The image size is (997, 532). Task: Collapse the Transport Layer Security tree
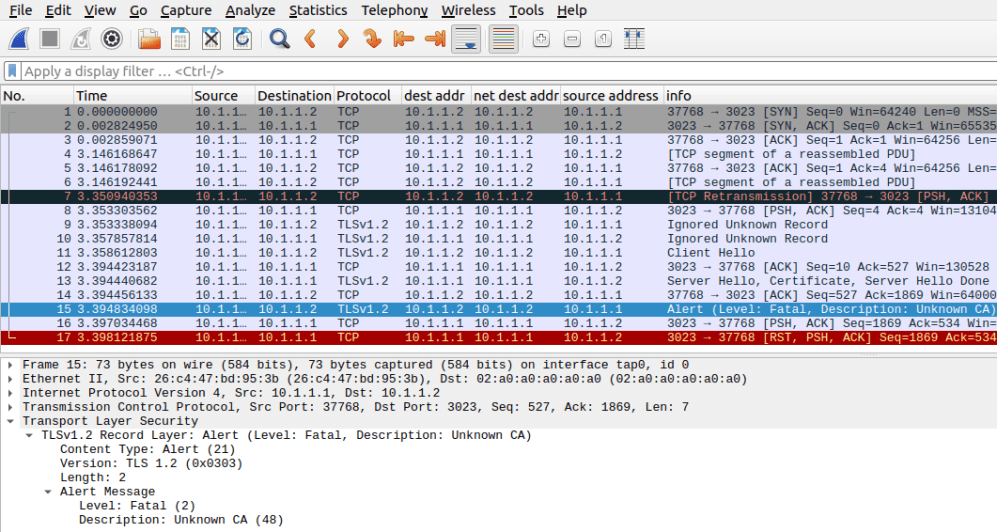pos(11,421)
